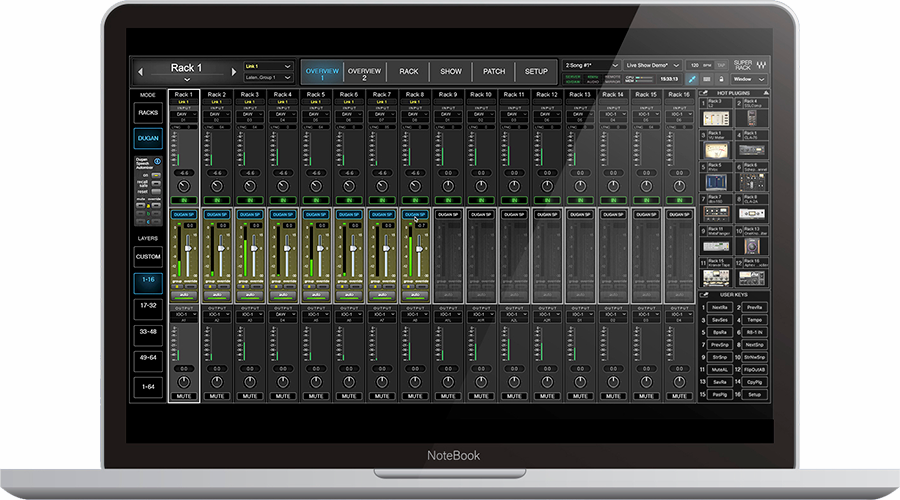Mute the Rack 1 output channel
This screenshot has width=900, height=500.
tap(183, 396)
